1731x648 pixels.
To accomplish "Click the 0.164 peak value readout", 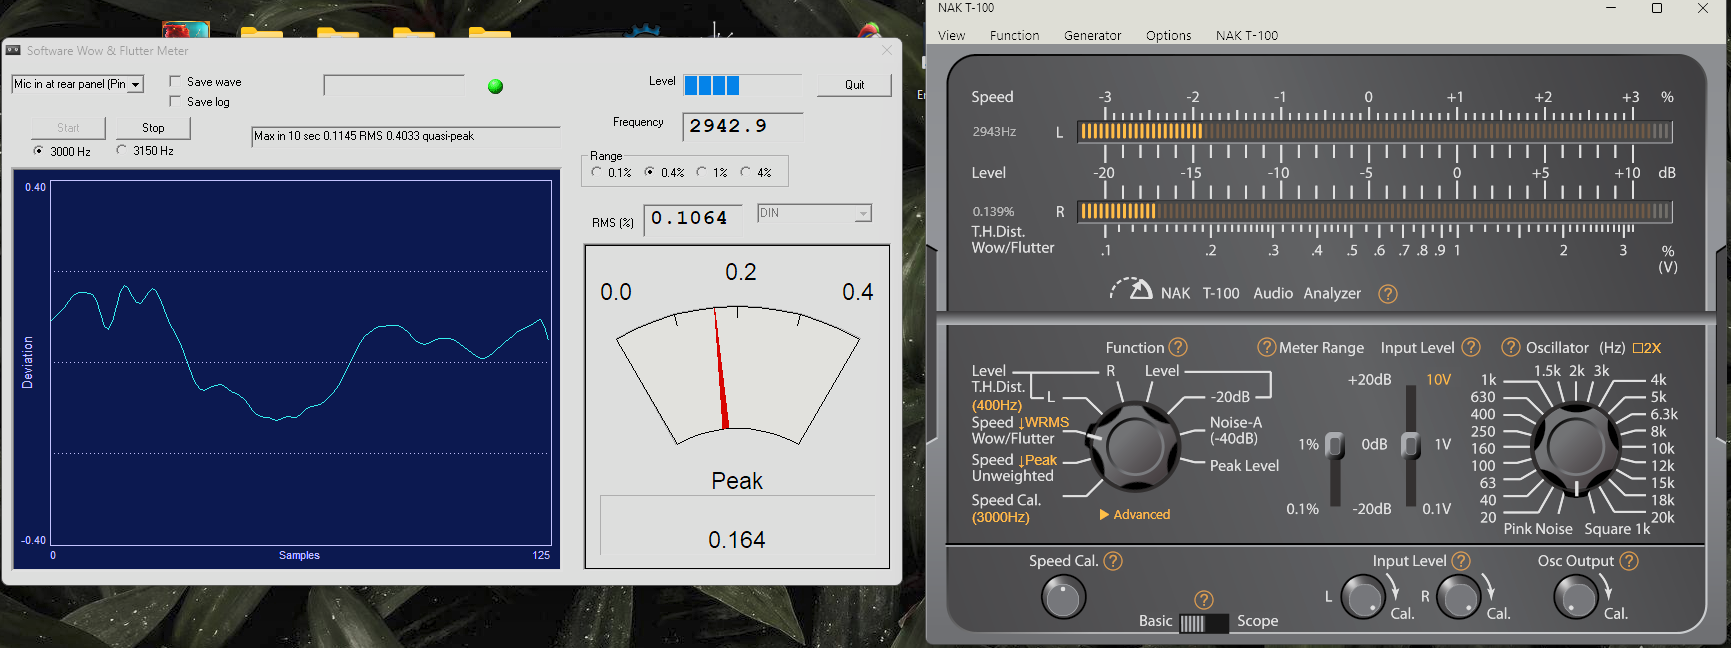I will (737, 540).
